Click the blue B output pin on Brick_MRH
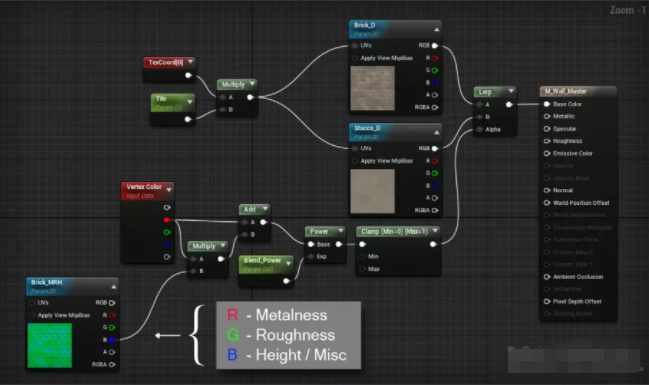Viewport: 649px width, 385px height. [x=112, y=340]
